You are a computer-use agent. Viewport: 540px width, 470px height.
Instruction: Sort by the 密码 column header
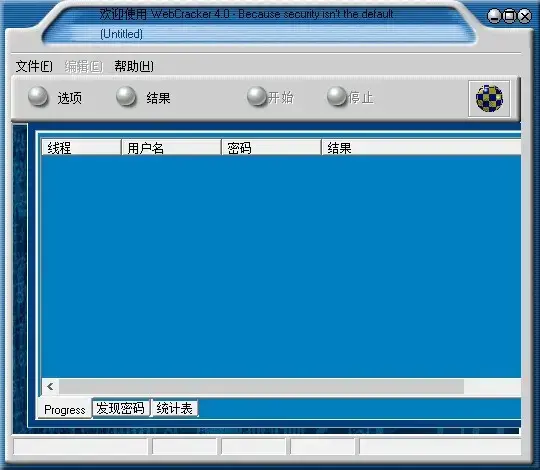point(271,148)
